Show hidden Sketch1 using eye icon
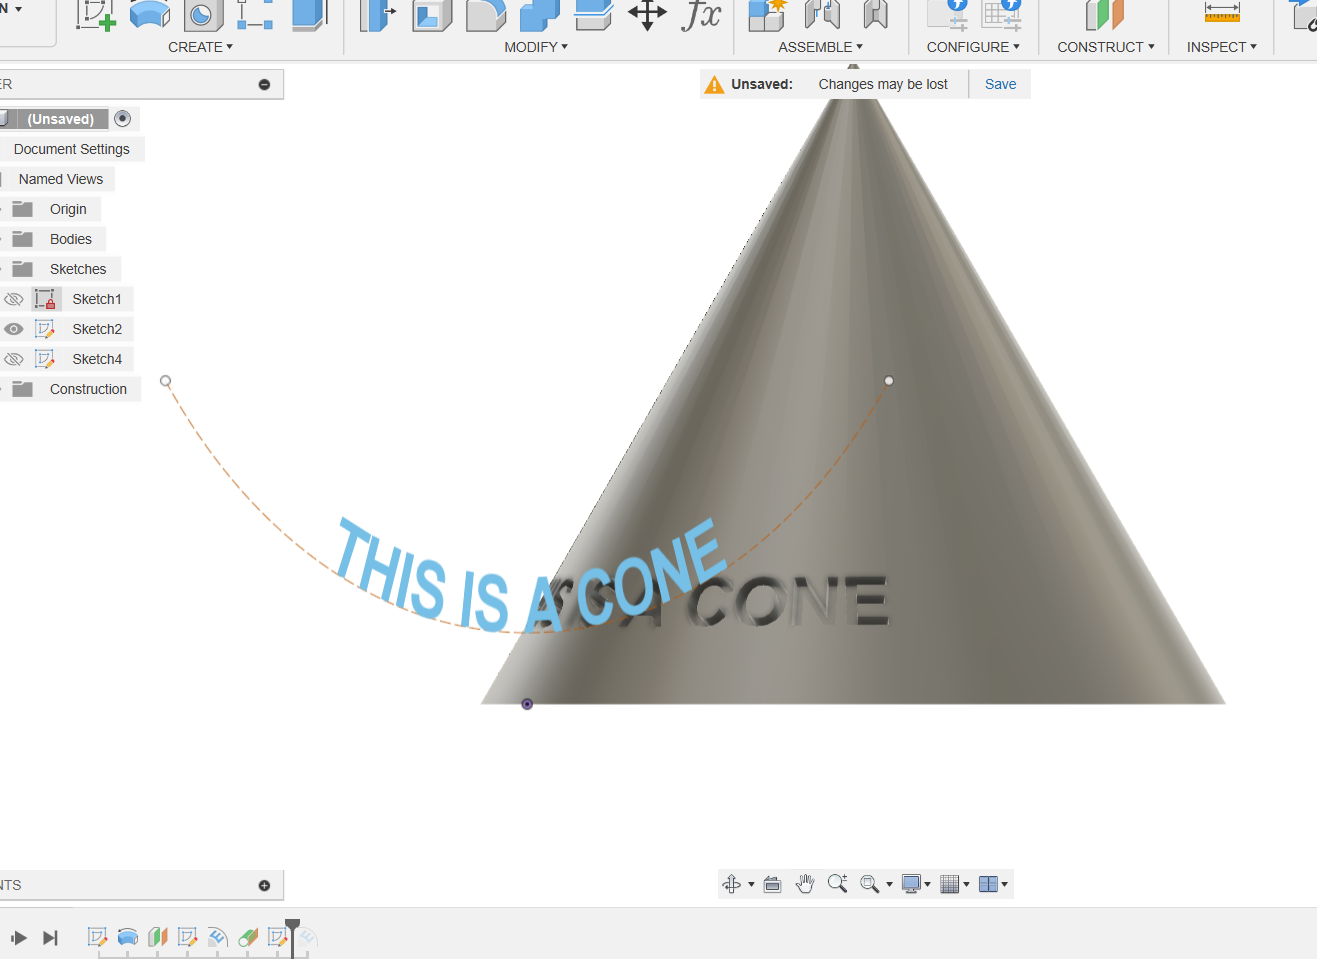Screen dimensions: 1317x959 click(14, 299)
